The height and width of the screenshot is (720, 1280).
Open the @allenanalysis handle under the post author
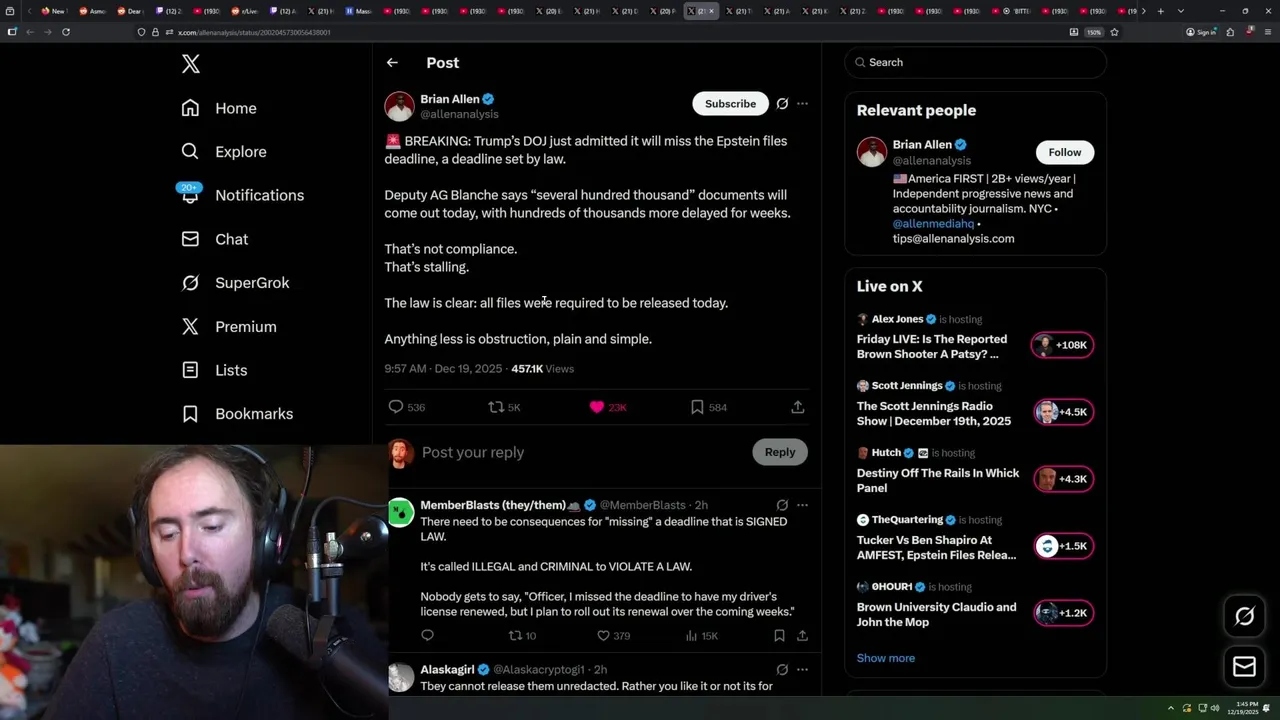coord(459,114)
